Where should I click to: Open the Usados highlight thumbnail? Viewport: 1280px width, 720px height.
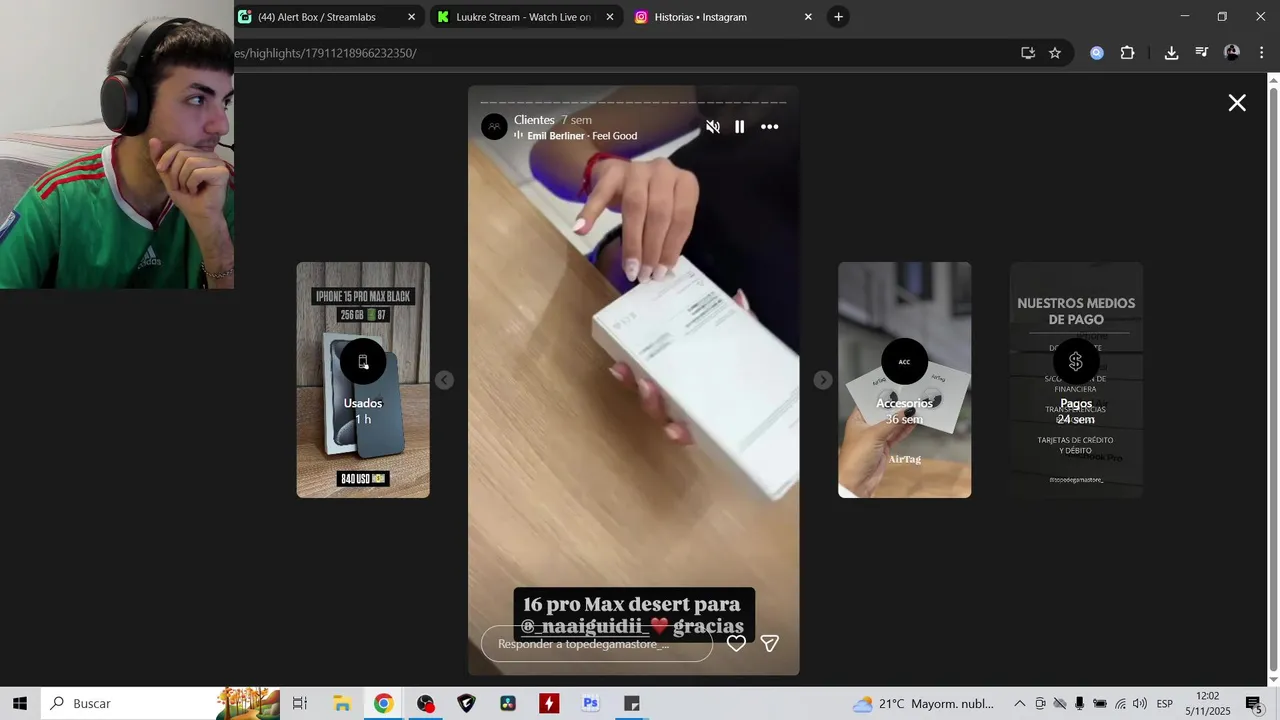(363, 380)
